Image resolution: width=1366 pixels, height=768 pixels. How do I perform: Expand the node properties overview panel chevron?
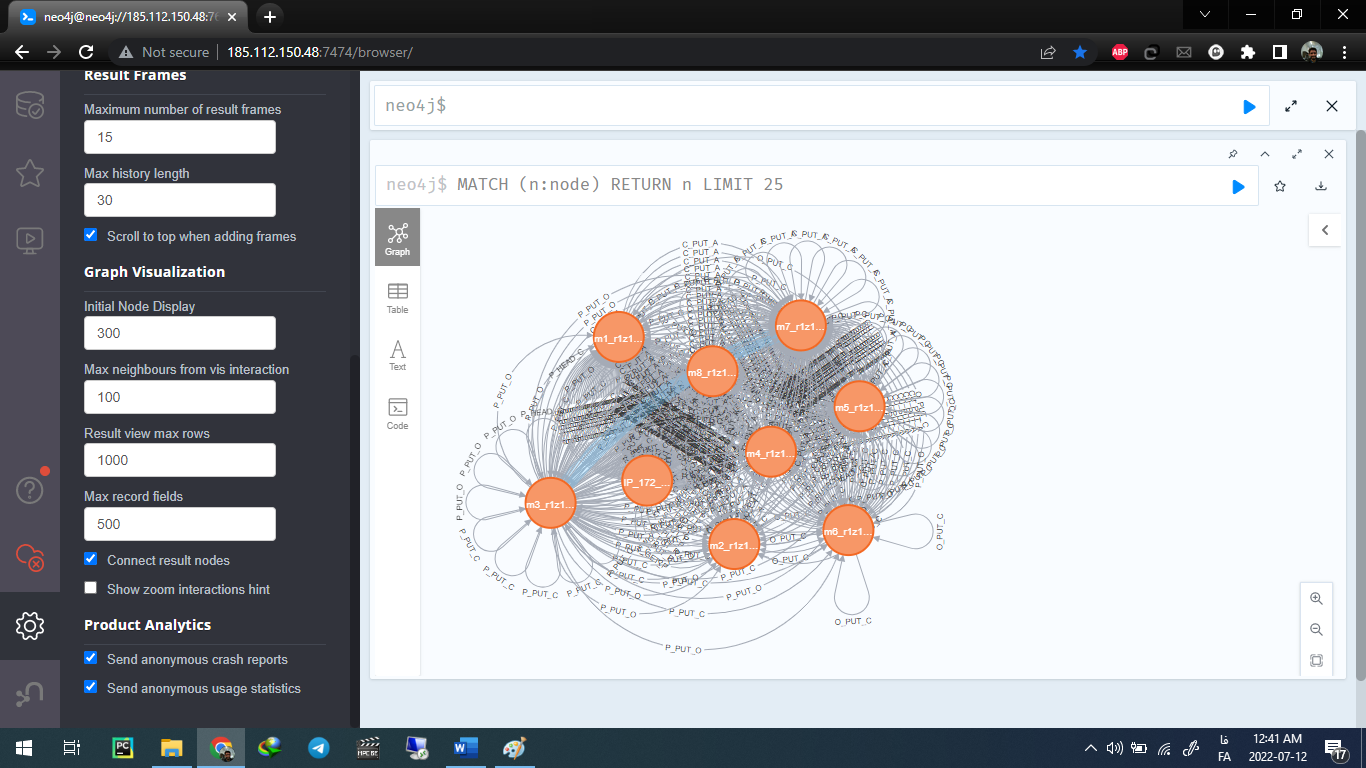1325,230
